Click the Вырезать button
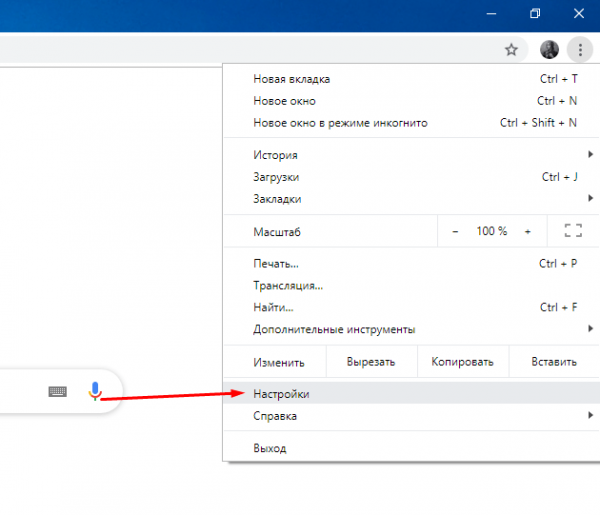The image size is (600, 515). pyautogui.click(x=371, y=362)
